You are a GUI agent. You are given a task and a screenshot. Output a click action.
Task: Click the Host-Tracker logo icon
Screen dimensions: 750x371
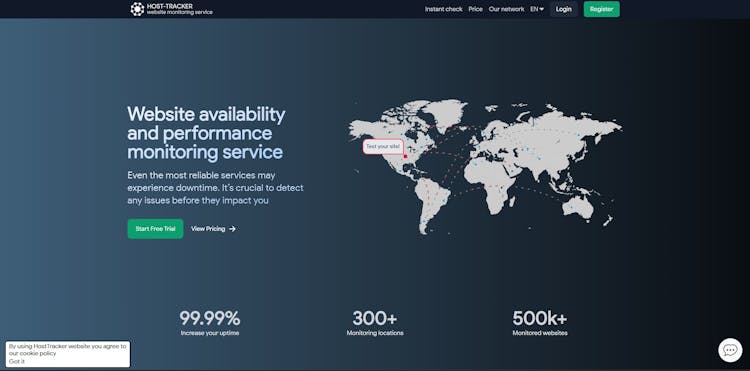click(137, 9)
